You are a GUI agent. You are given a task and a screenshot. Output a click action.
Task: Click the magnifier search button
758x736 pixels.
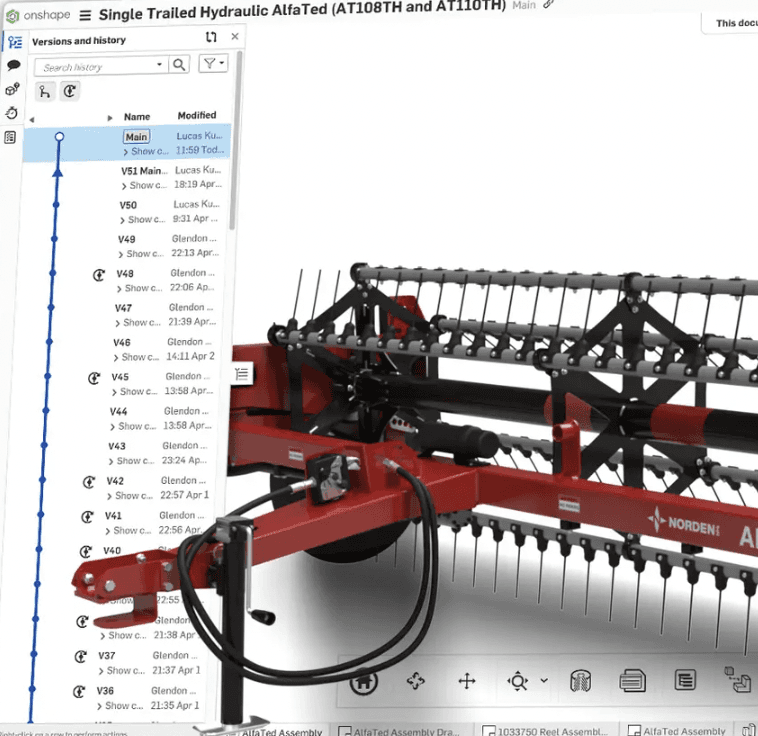coord(179,64)
